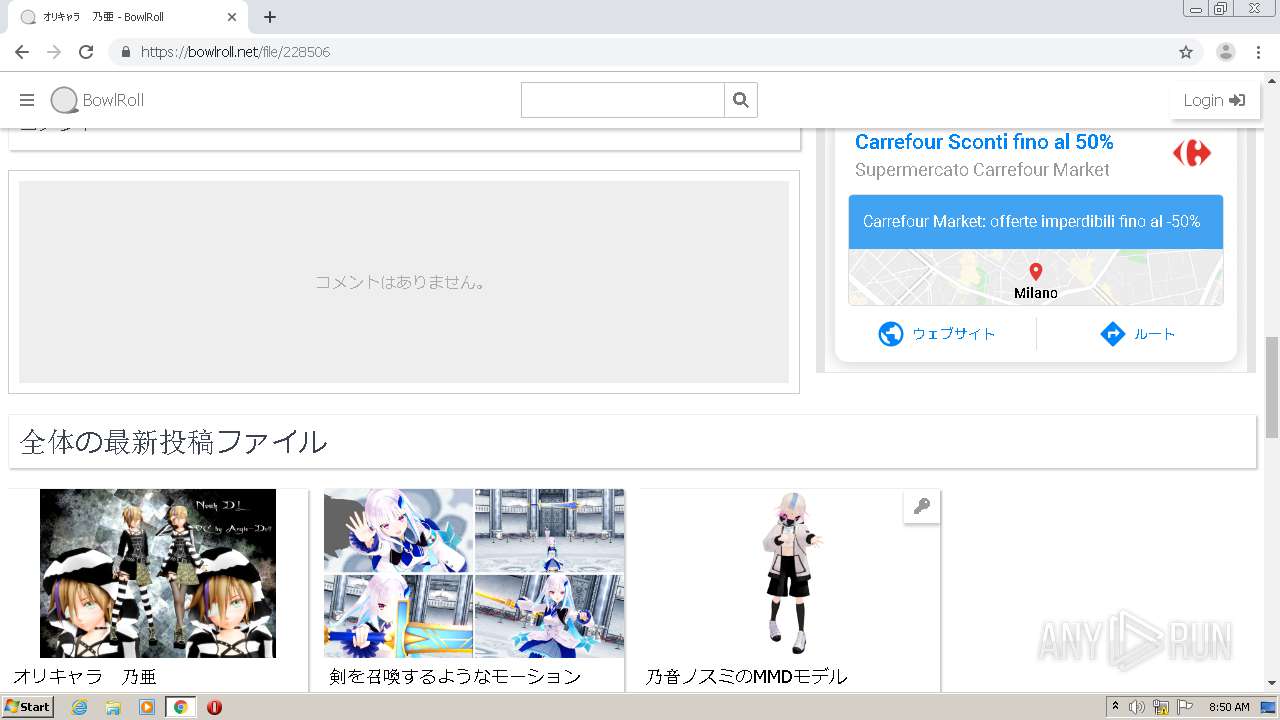Click the blue directions arrow icon
This screenshot has width=1280, height=720.
point(1113,334)
